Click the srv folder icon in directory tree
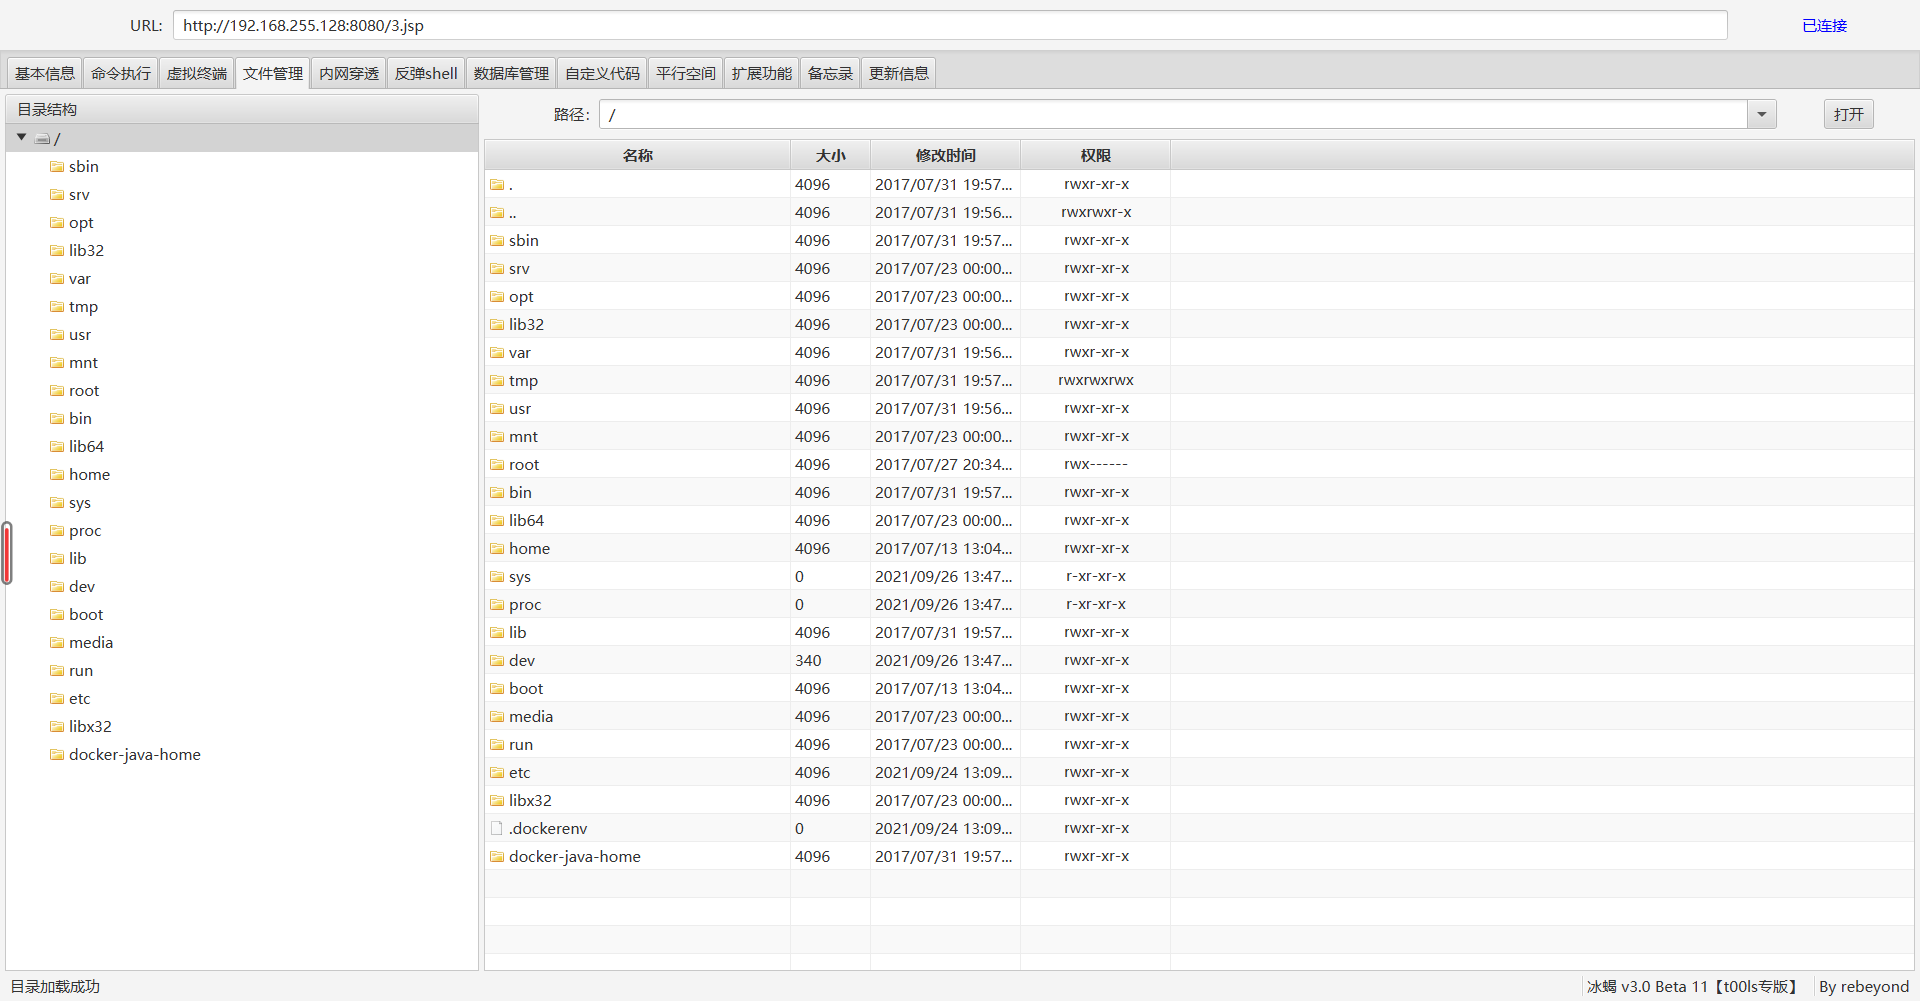Image resolution: width=1920 pixels, height=1001 pixels. click(57, 195)
